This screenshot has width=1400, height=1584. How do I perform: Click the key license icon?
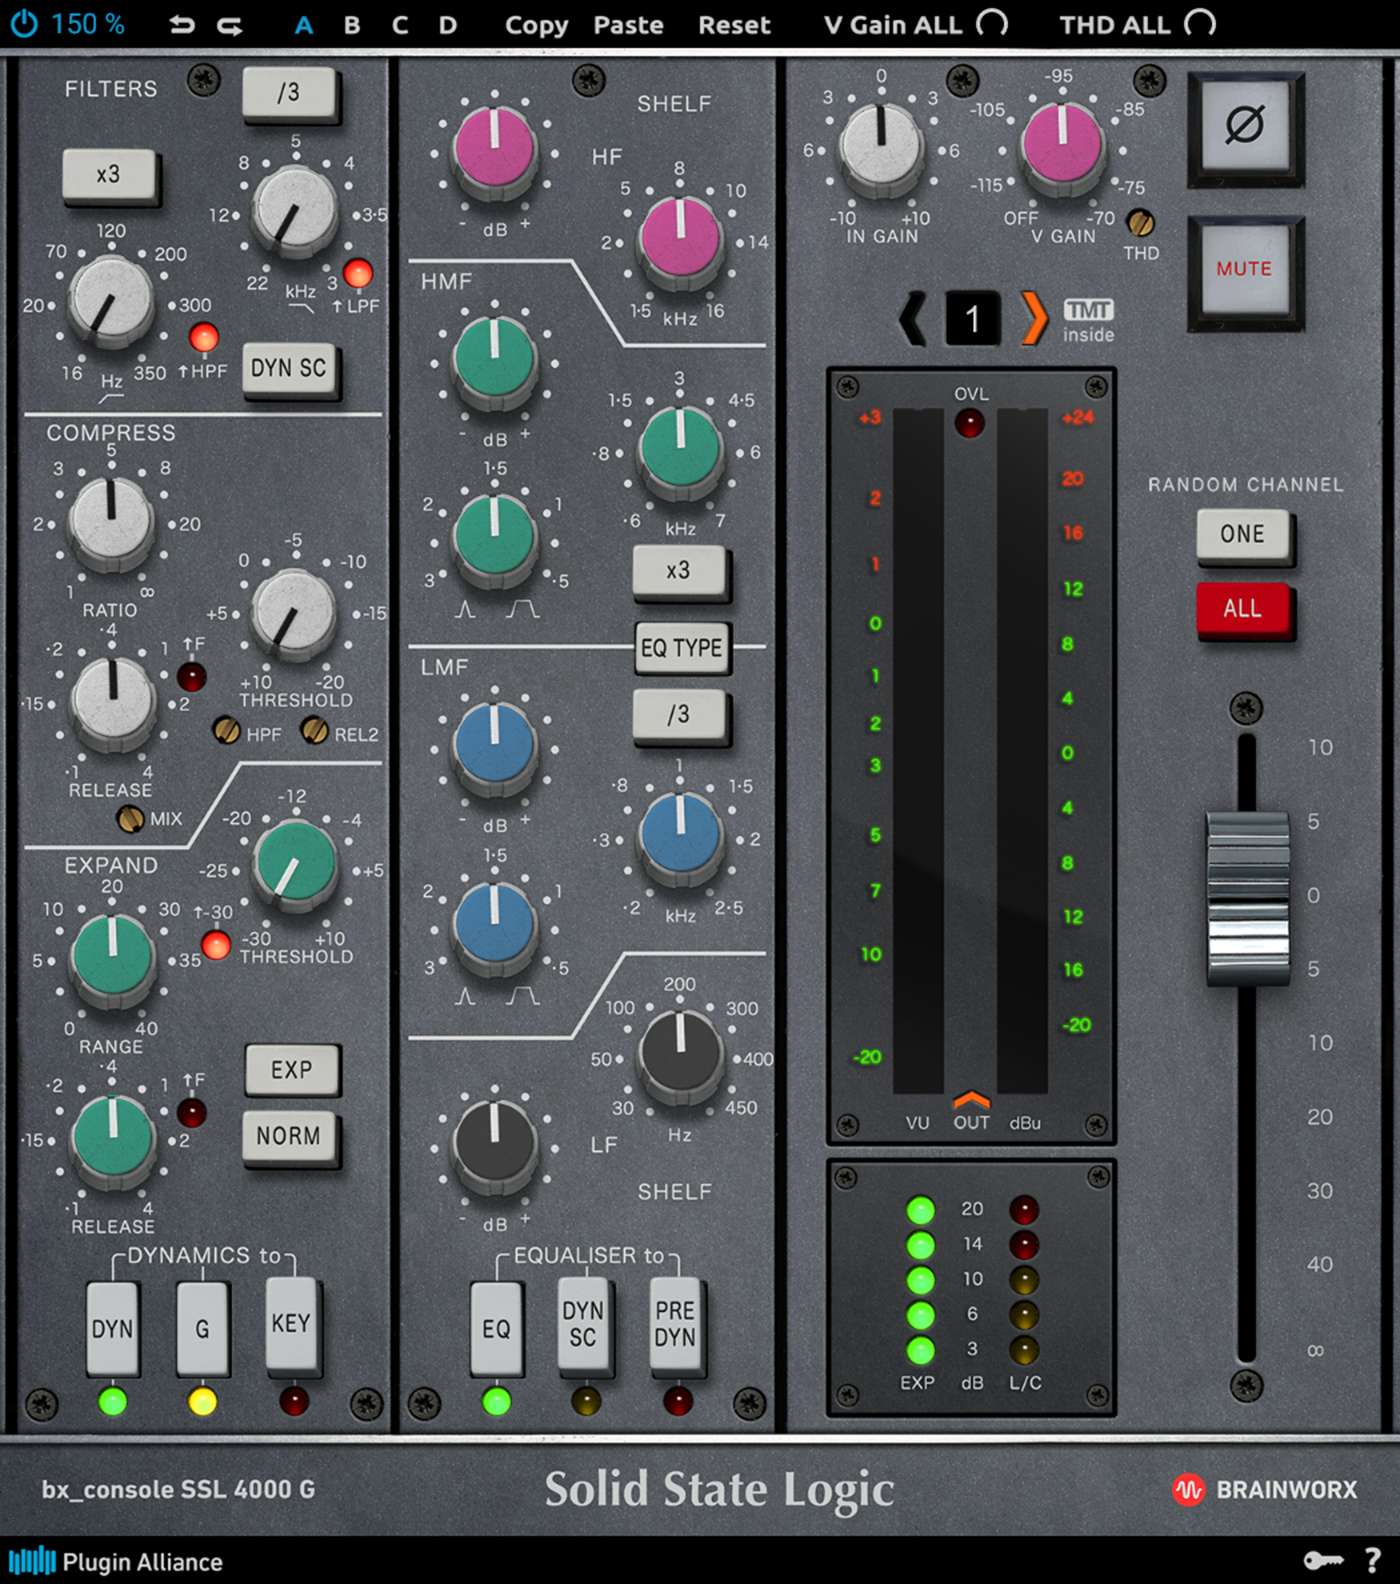tap(1323, 1560)
